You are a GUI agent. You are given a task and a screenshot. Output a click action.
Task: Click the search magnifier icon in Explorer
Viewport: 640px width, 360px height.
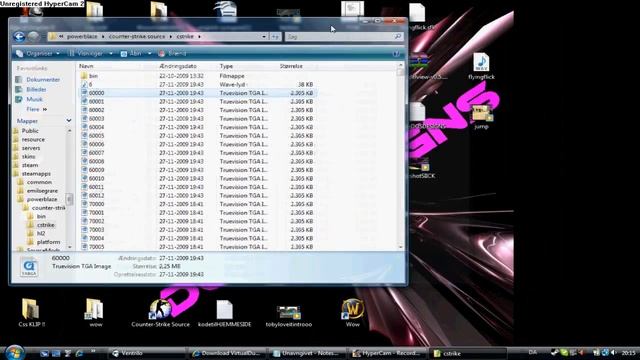pos(398,37)
